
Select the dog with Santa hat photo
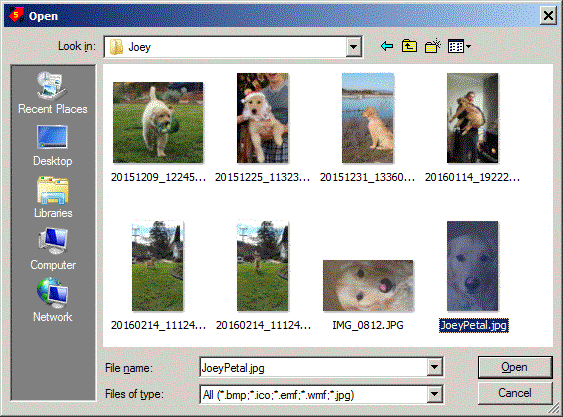[262, 118]
